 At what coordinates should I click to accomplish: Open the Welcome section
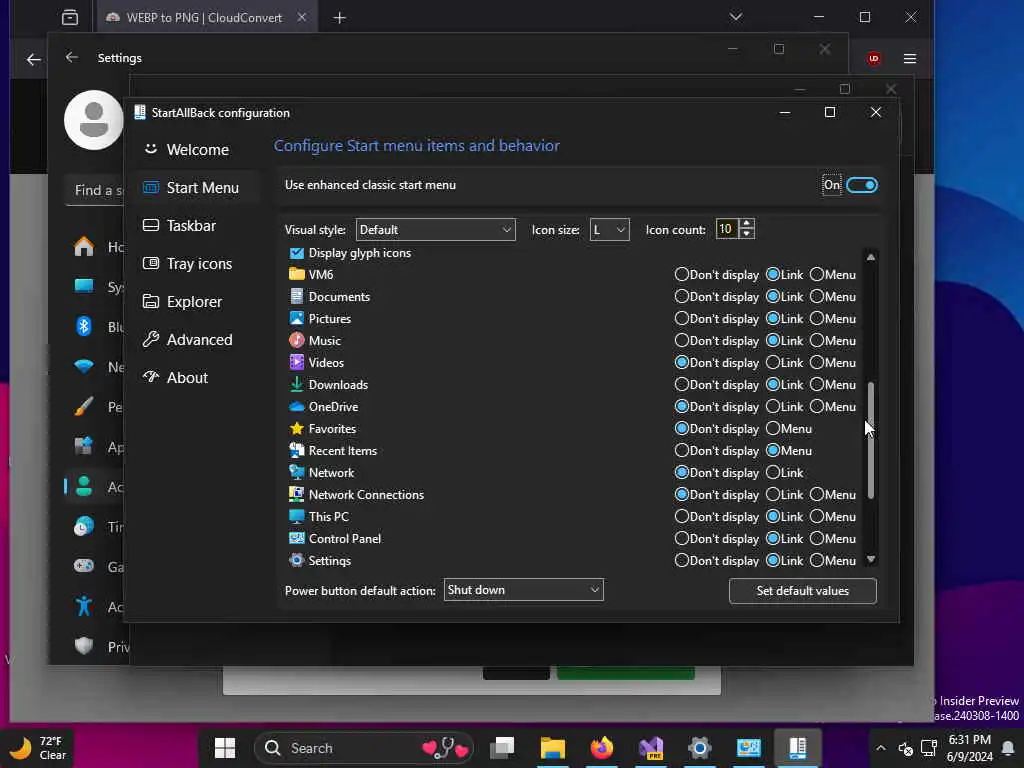[186, 150]
